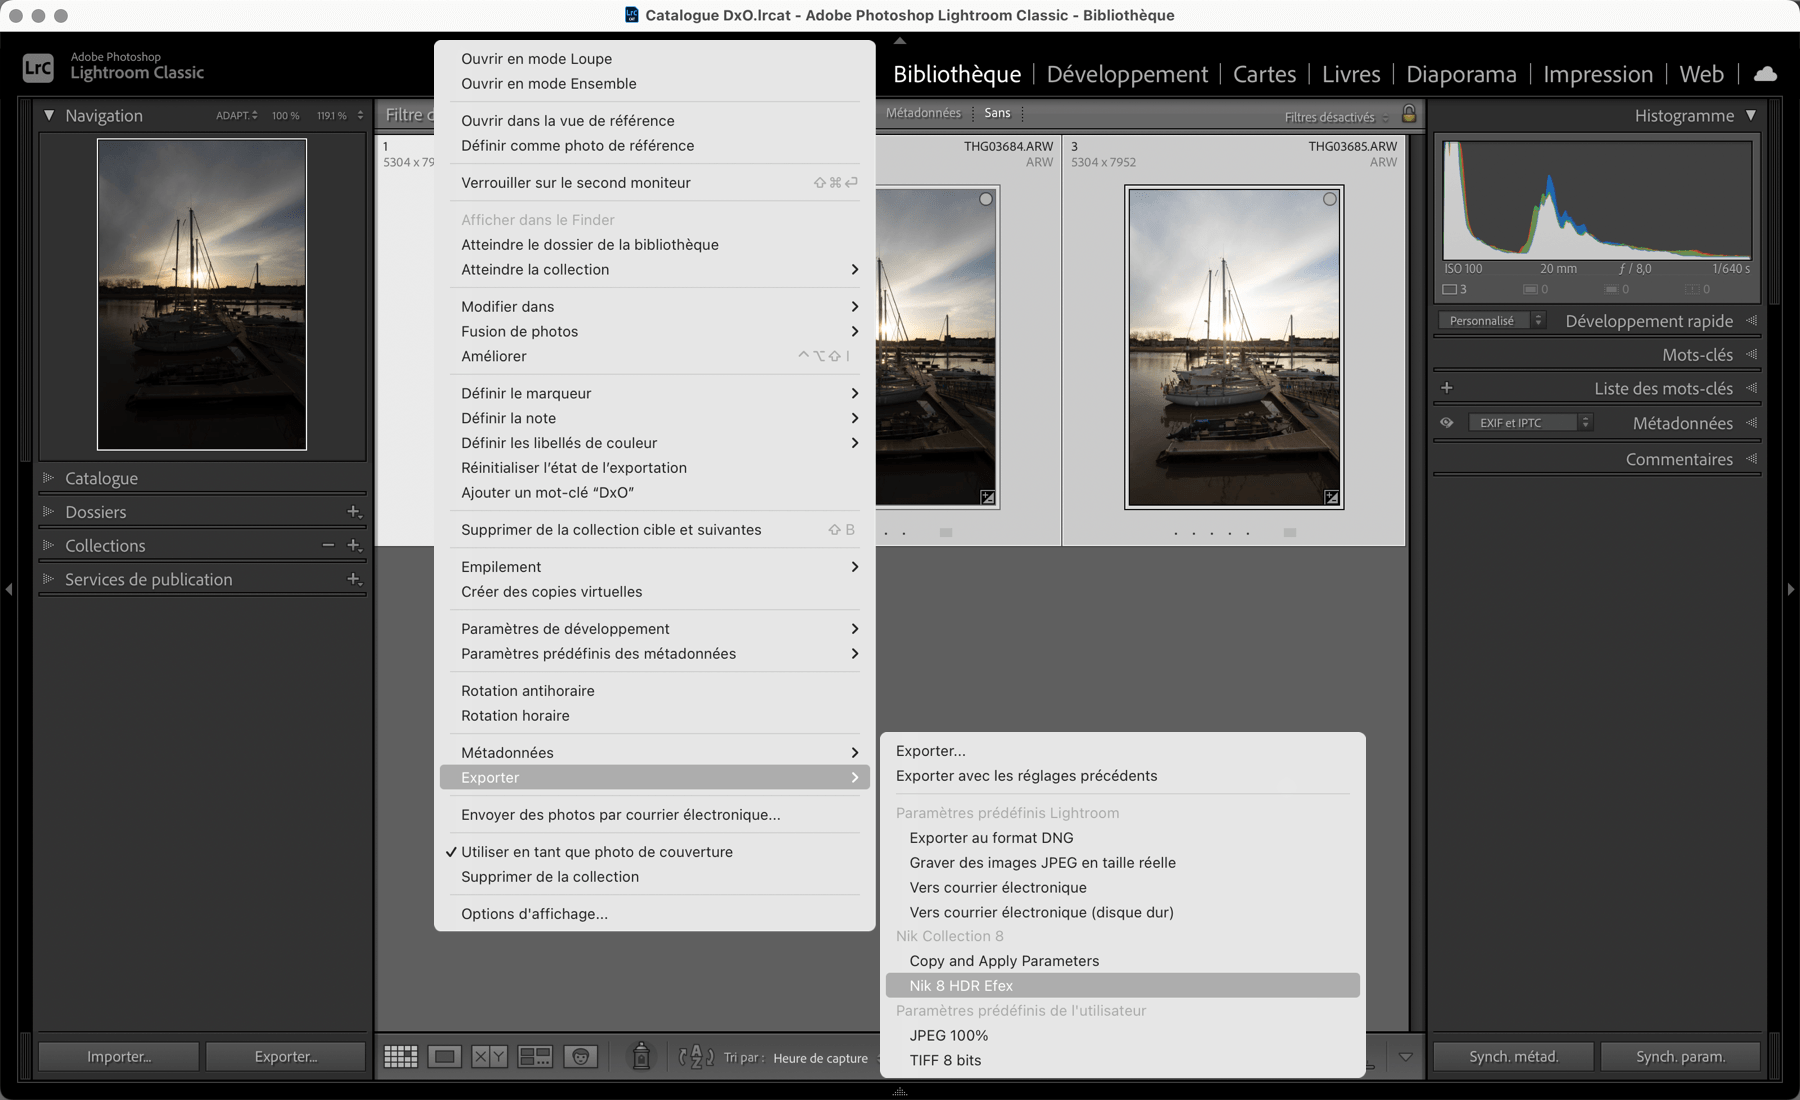Expand the Mots-clés panel
This screenshot has height=1100, width=1800.
coord(1751,355)
